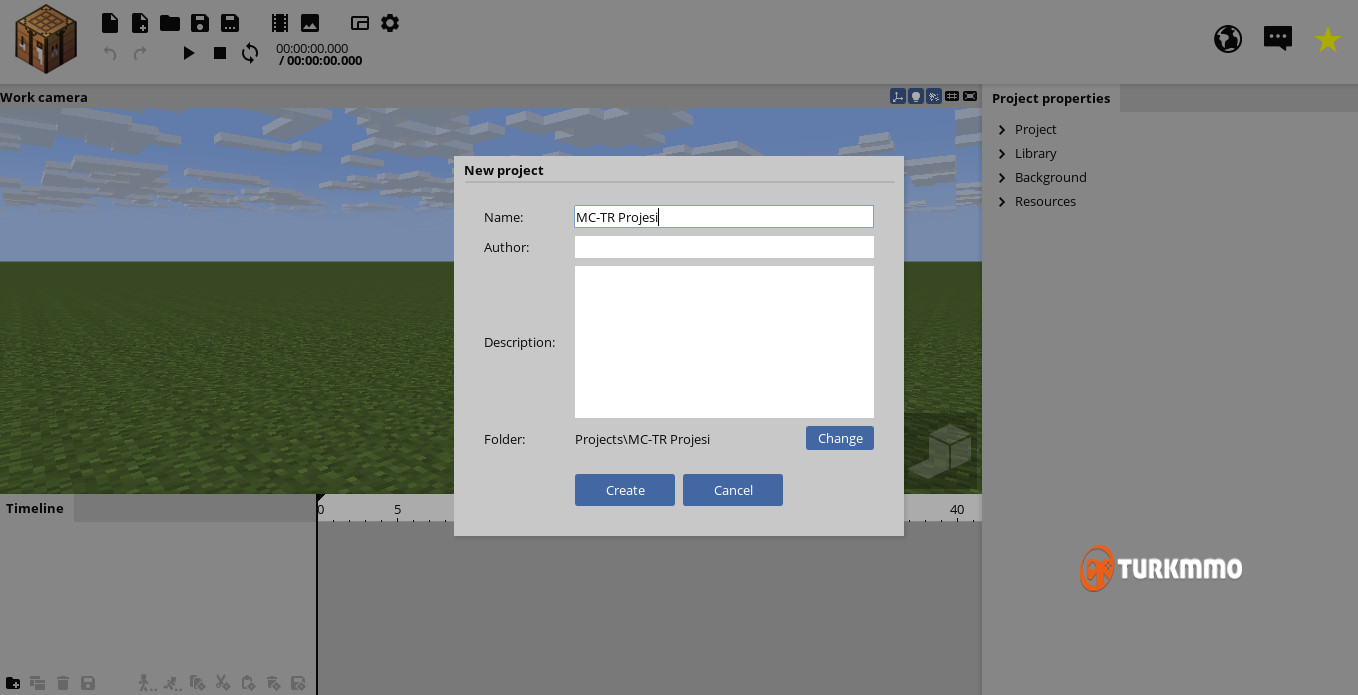Add new timeline folder icon

[x=13, y=683]
